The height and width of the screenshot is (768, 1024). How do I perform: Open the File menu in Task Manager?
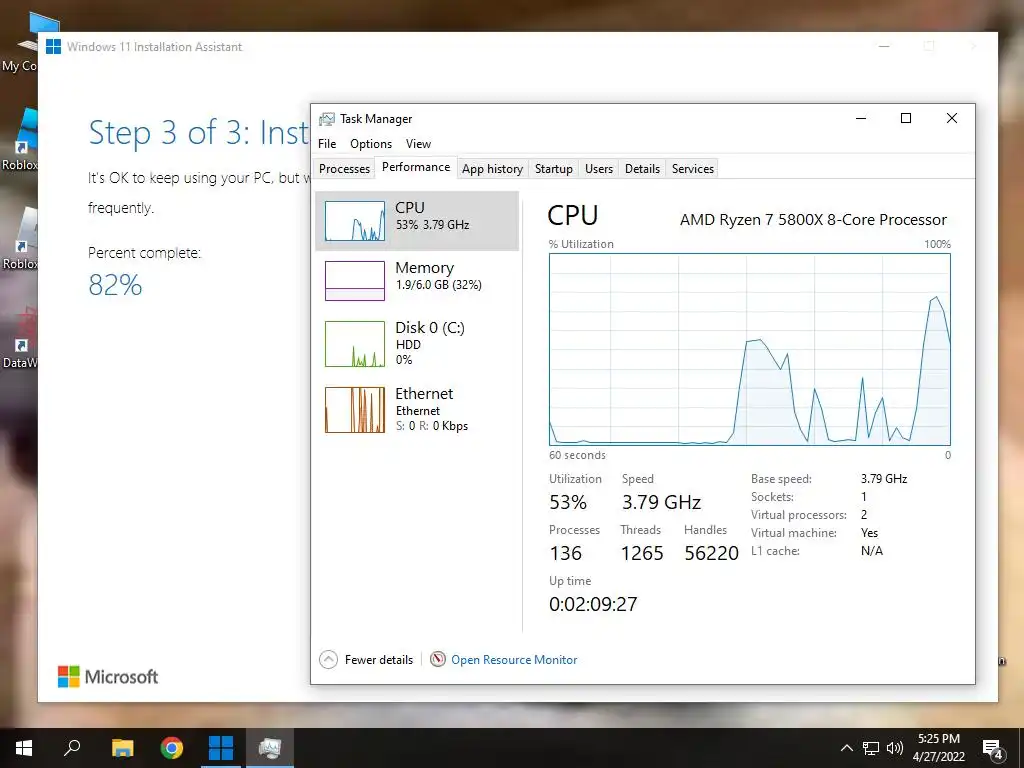327,144
